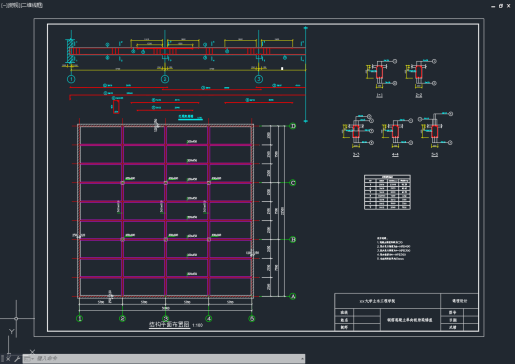Click the command line drag grip

[2, 359]
